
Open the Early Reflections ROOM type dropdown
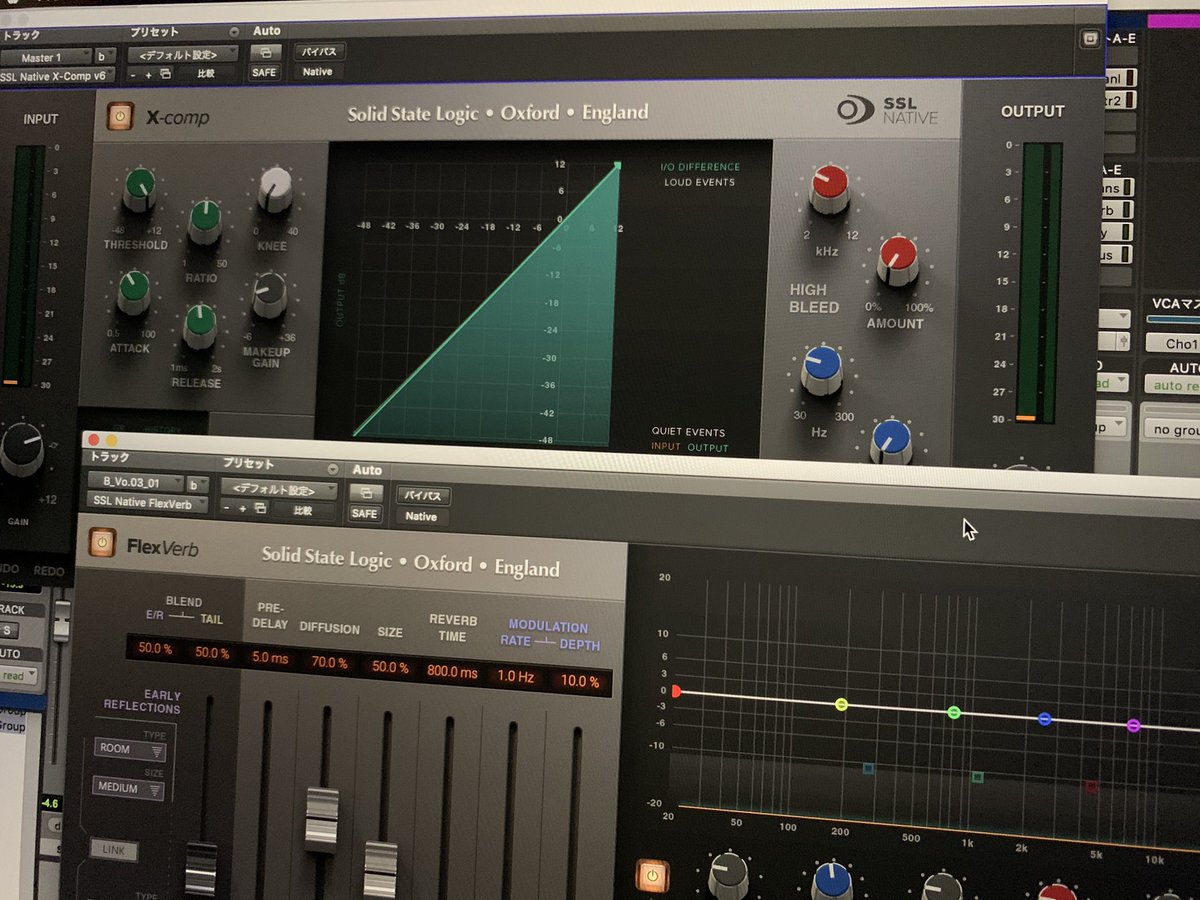click(x=130, y=749)
